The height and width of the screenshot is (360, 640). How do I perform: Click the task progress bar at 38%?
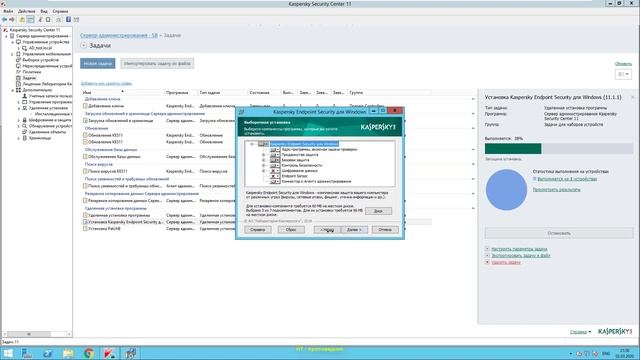click(x=559, y=149)
